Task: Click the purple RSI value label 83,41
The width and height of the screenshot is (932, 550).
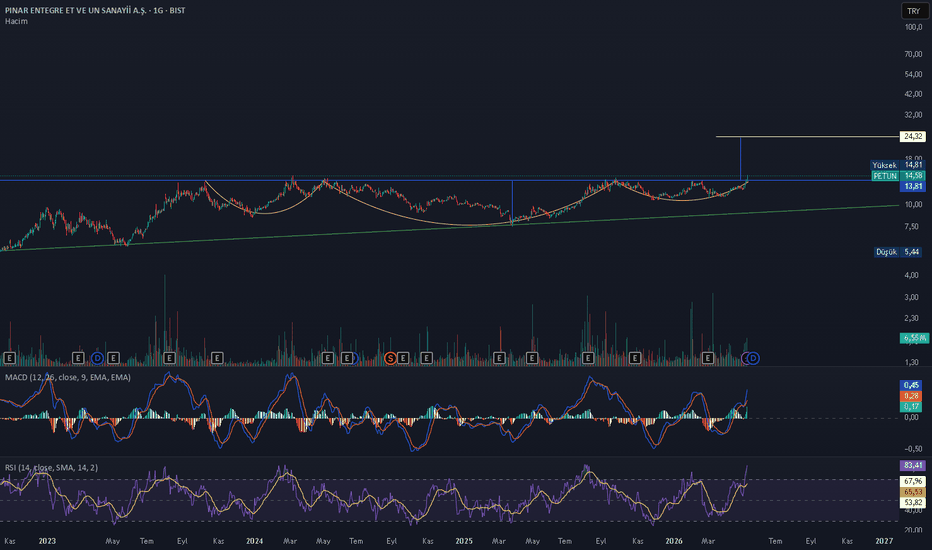Action: coord(912,465)
